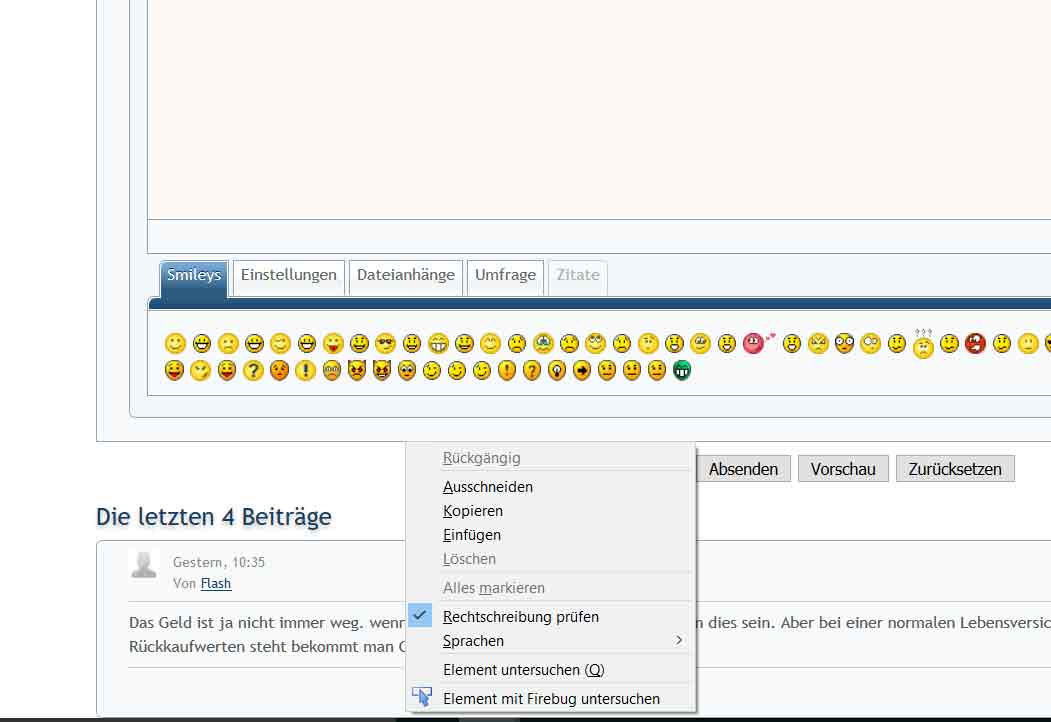The height and width of the screenshot is (722, 1051).
Task: Insert the red angry smiley
Action: point(975,344)
